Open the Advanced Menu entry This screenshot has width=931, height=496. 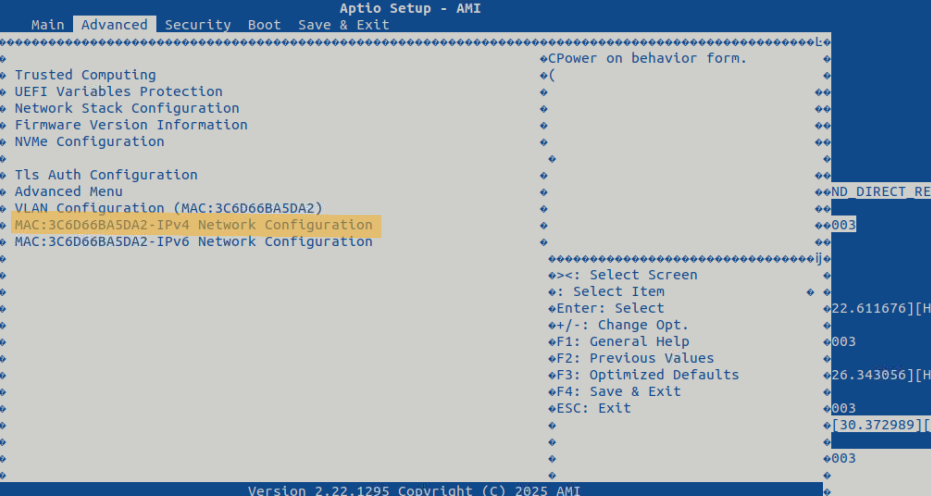click(68, 192)
